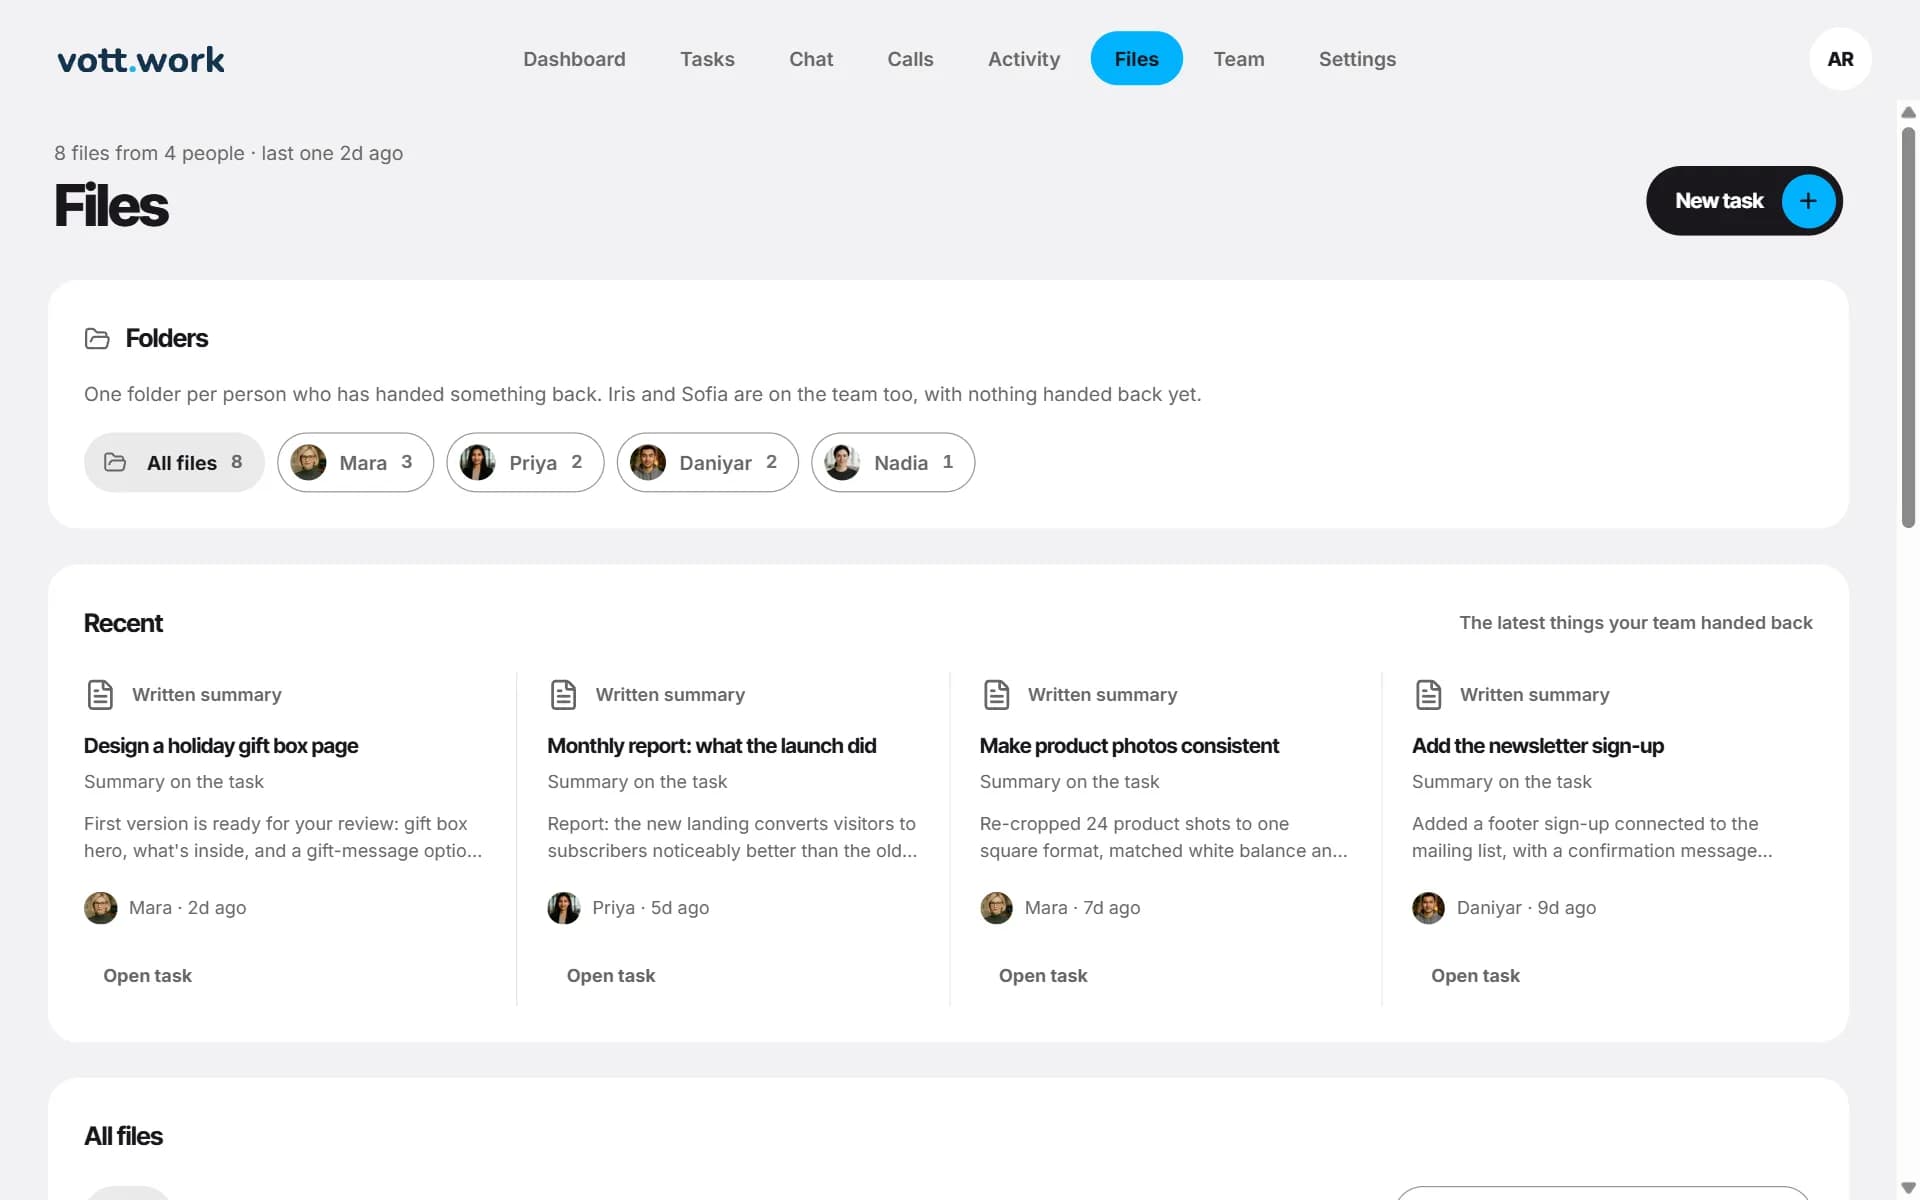Click Daniyar's avatar beside '9d ago'

tap(1428, 908)
